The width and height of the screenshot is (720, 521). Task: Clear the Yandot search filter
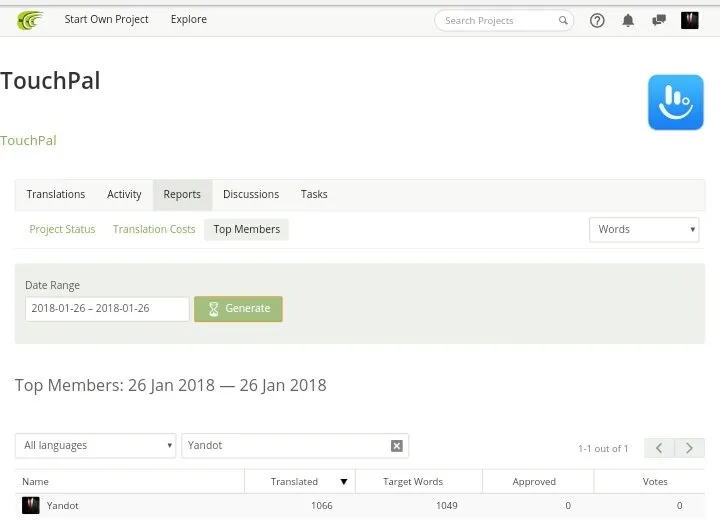click(397, 446)
